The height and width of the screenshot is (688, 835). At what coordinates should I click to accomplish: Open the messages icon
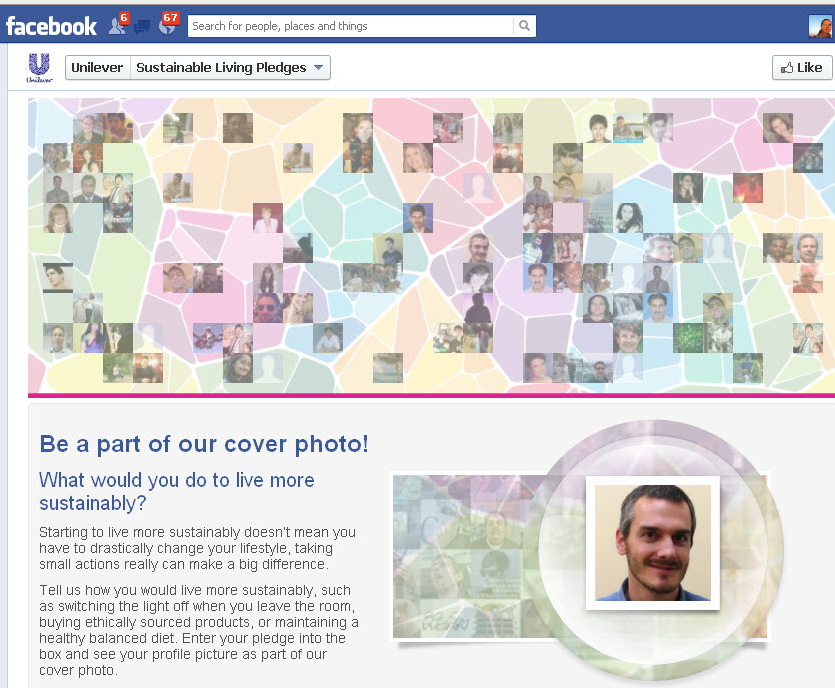pyautogui.click(x=142, y=26)
